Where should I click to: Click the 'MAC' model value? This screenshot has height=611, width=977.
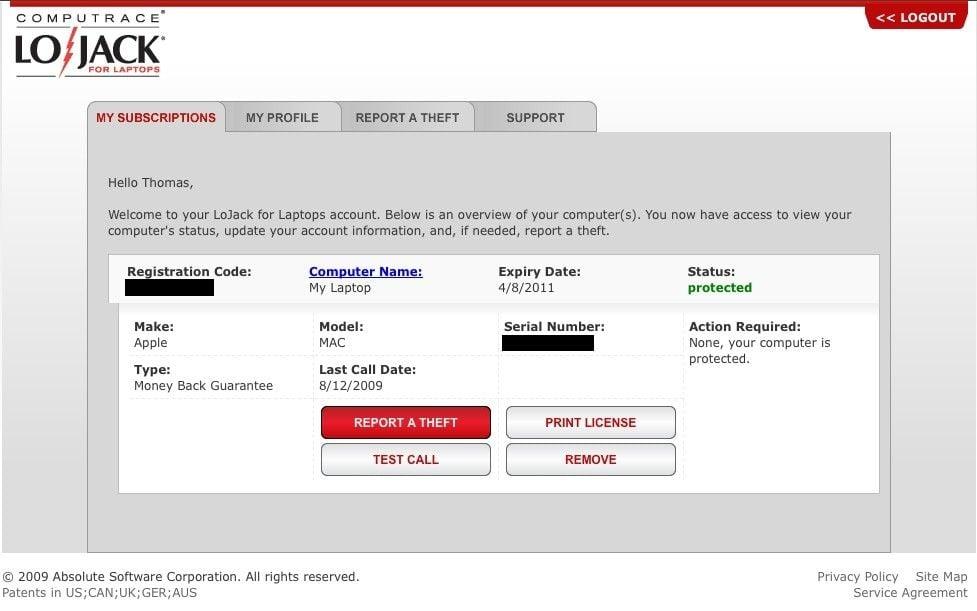(x=332, y=343)
